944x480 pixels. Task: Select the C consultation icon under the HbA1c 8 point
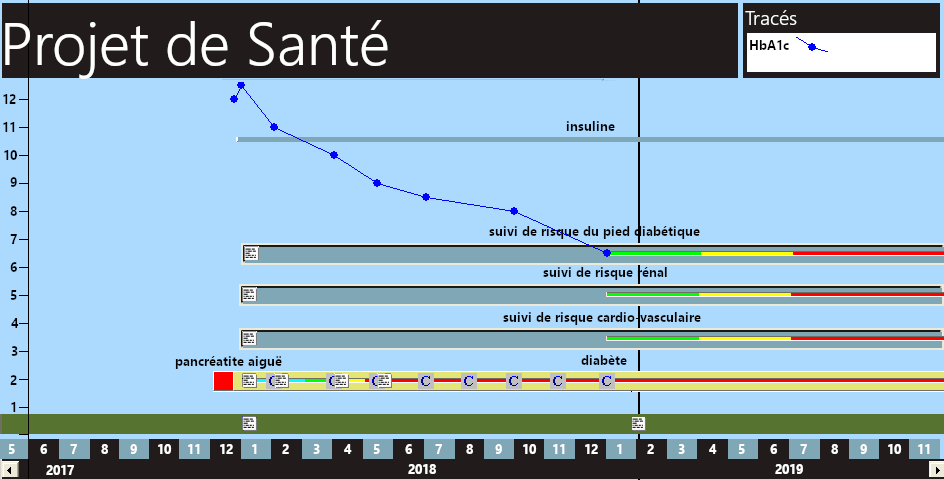point(514,381)
